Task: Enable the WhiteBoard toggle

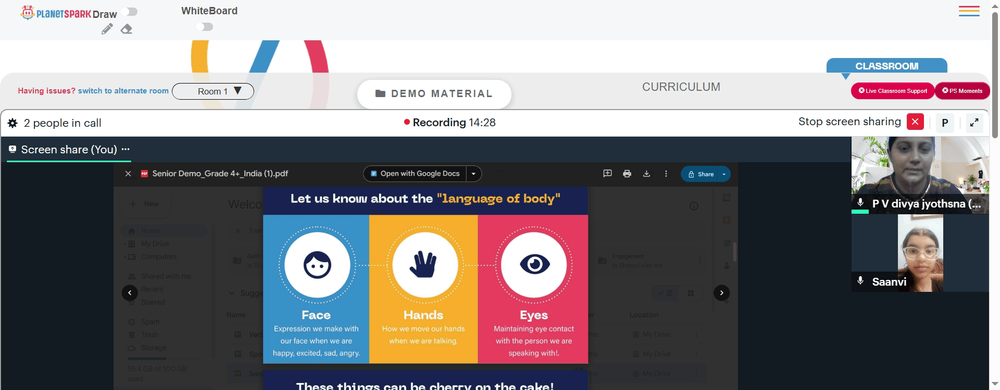Action: click(205, 27)
